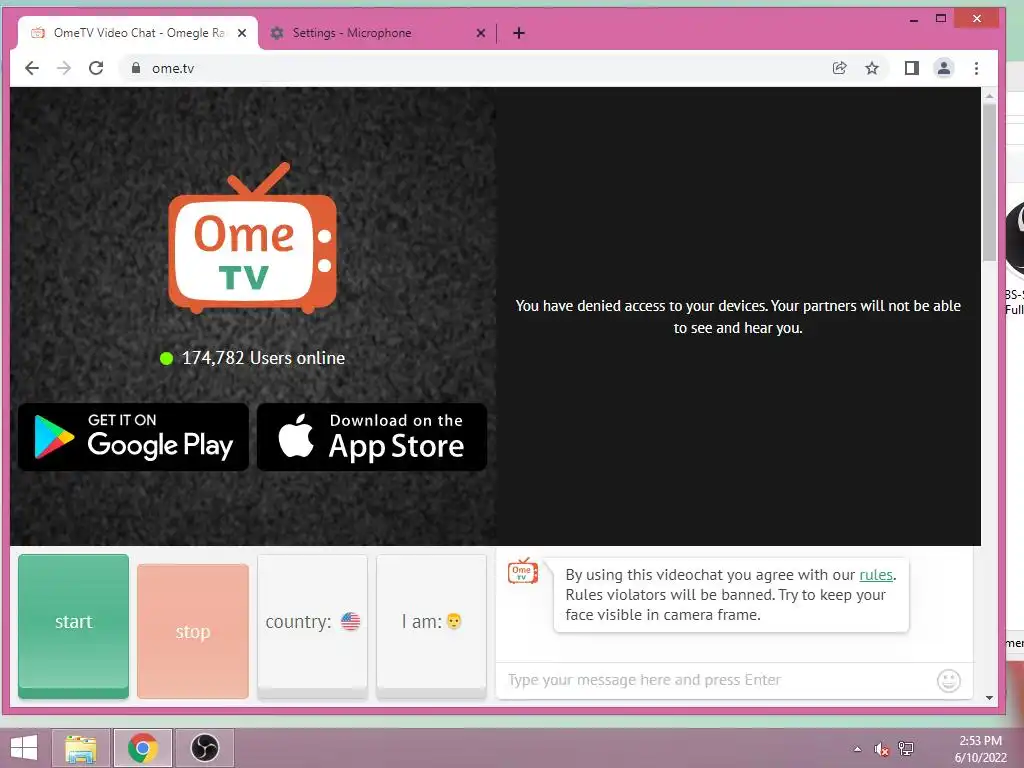The width and height of the screenshot is (1024, 768).
Task: Click the denied access to devices message
Action: coord(738,317)
